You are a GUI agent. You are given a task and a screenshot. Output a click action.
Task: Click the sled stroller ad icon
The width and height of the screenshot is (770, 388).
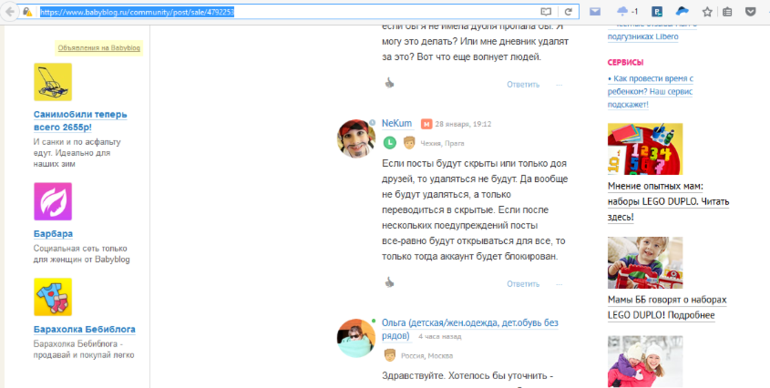(53, 82)
